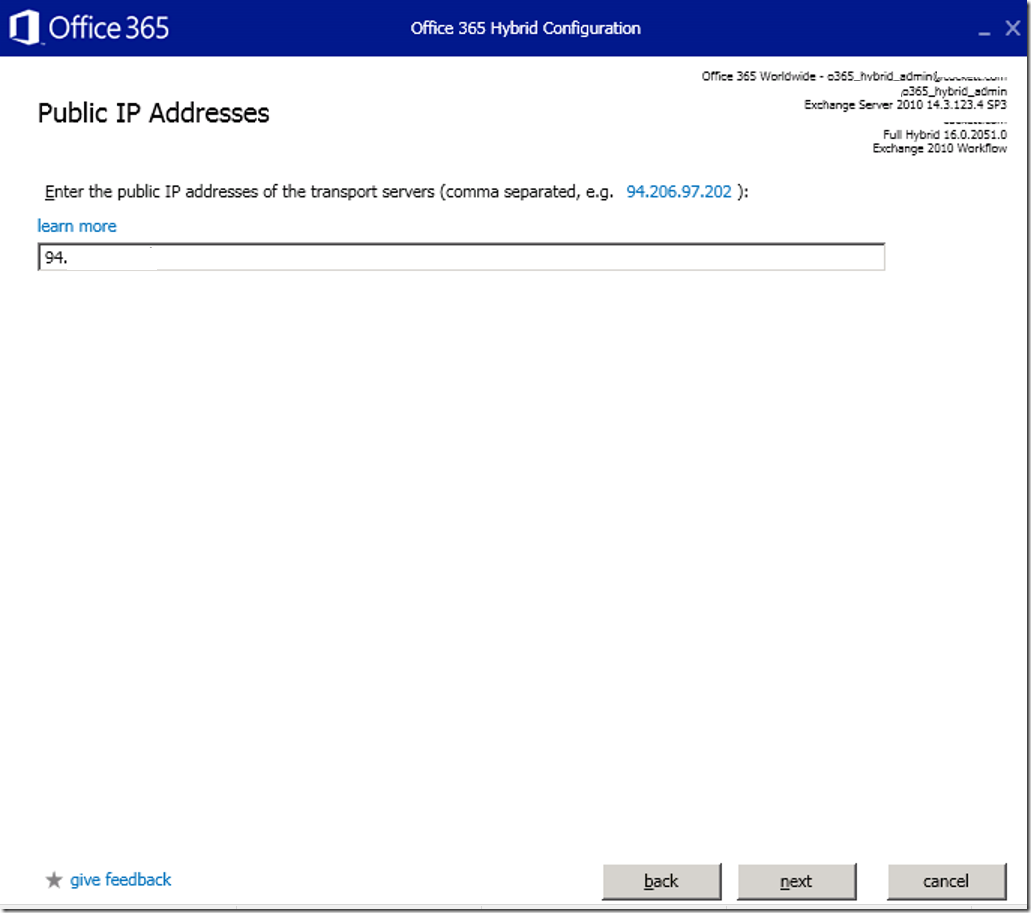The height and width of the screenshot is (913, 1031).
Task: Open the give feedback link
Action: click(120, 879)
